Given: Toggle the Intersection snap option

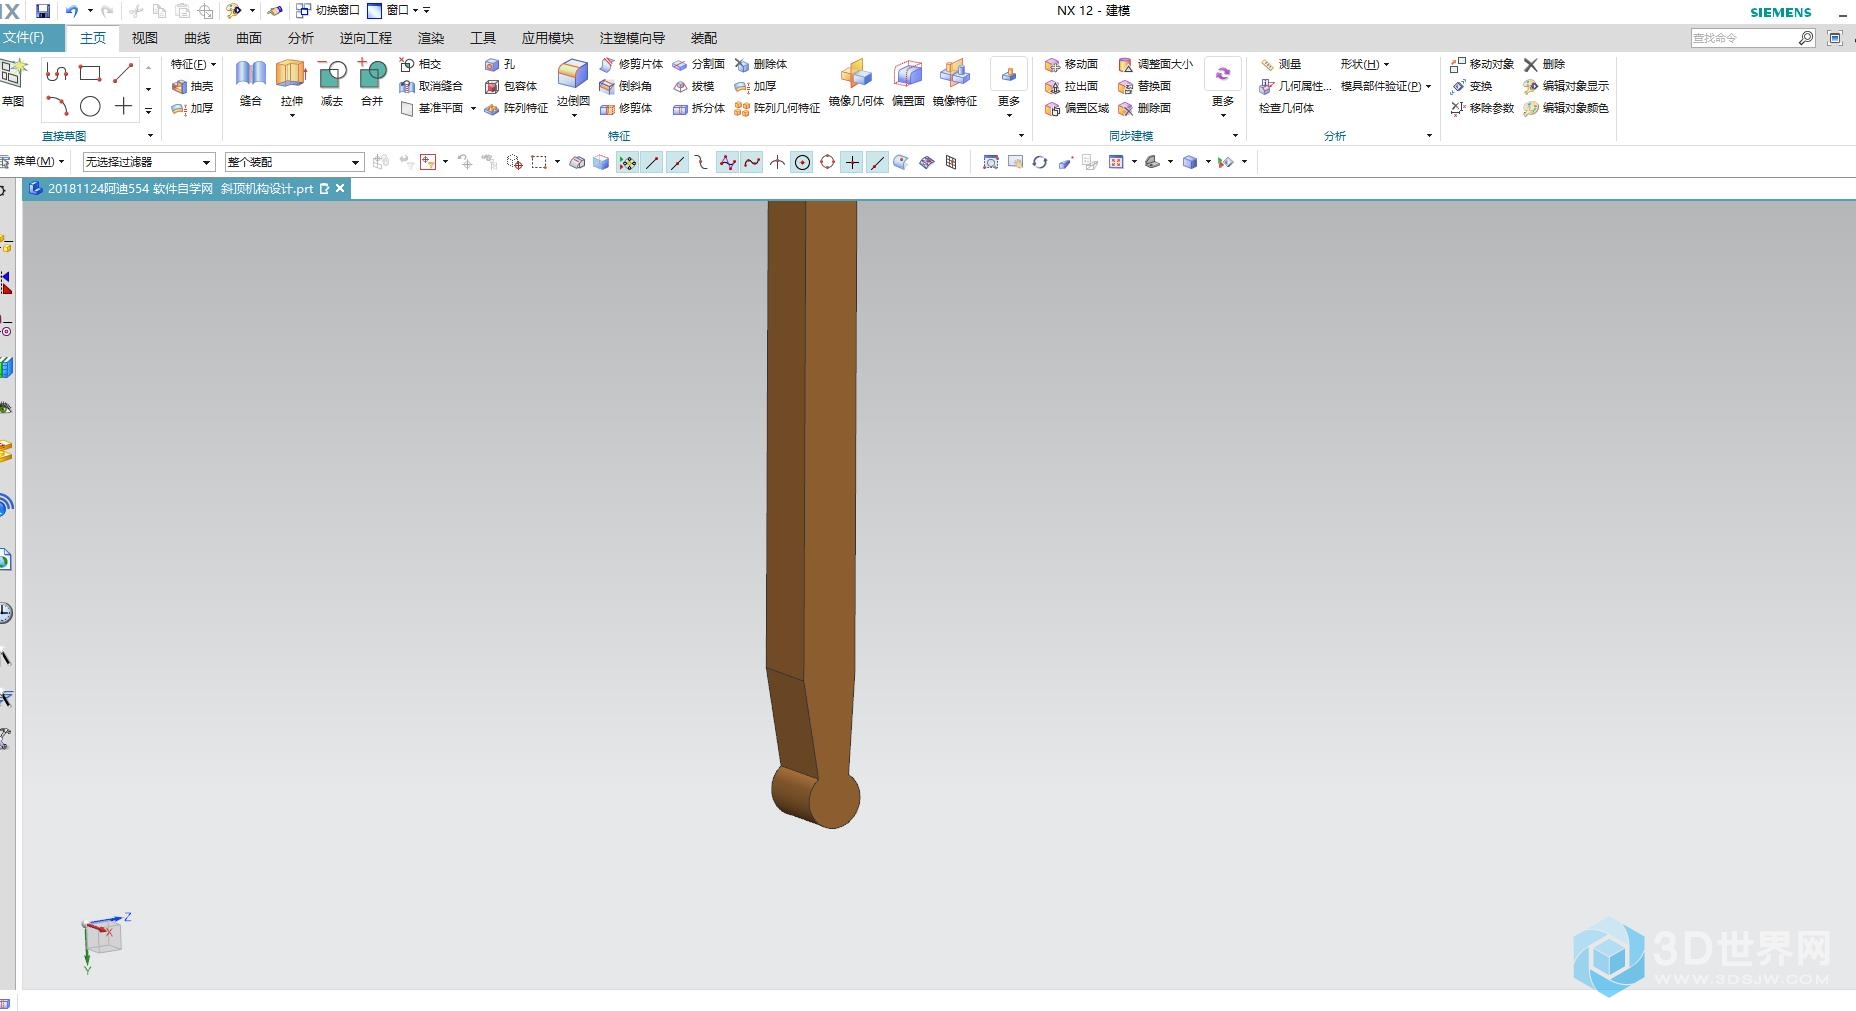Looking at the screenshot, I should click(777, 162).
